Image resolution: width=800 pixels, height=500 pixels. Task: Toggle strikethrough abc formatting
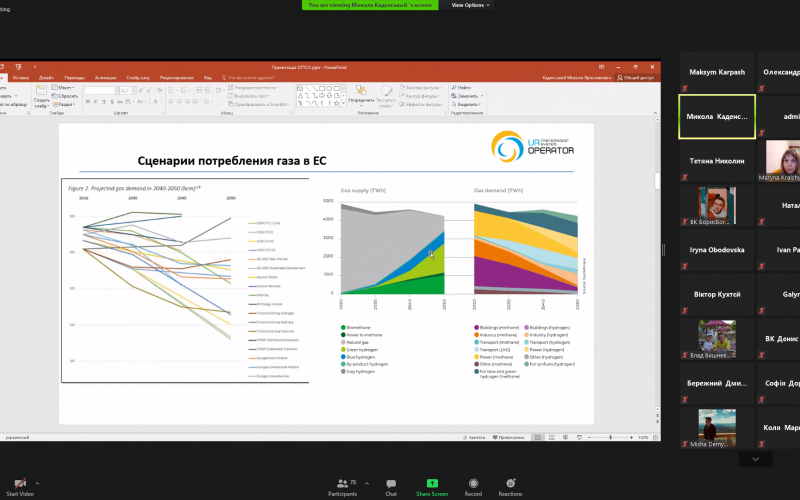click(x=120, y=102)
